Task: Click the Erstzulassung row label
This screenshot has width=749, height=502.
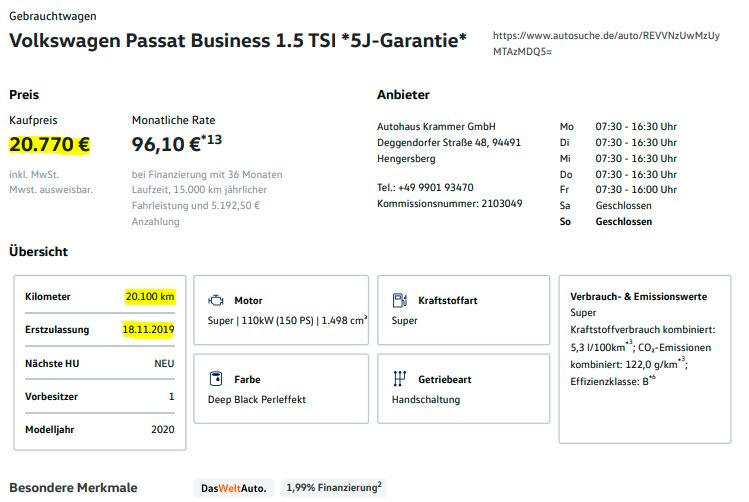Action: tap(57, 330)
